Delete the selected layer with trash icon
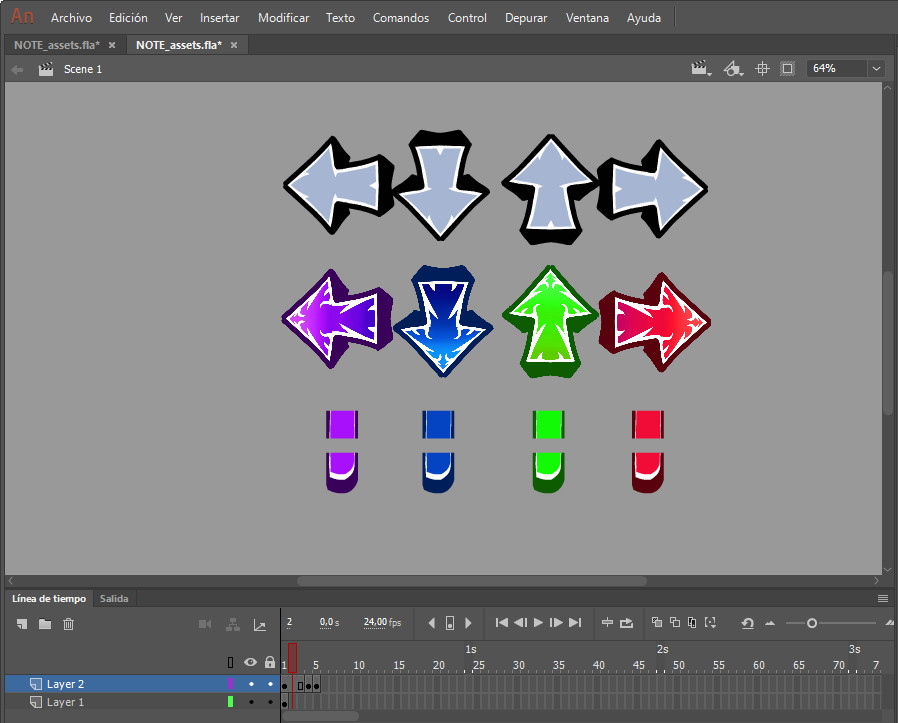This screenshot has width=898, height=723. click(x=67, y=624)
